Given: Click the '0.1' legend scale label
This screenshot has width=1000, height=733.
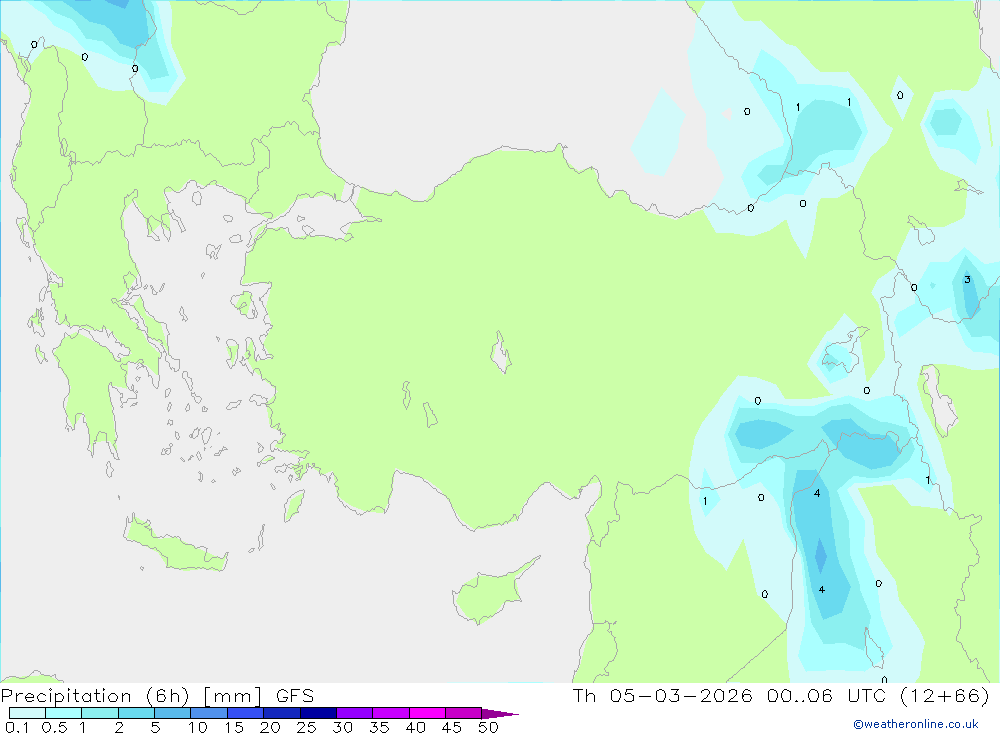Looking at the screenshot, I should pyautogui.click(x=17, y=727).
